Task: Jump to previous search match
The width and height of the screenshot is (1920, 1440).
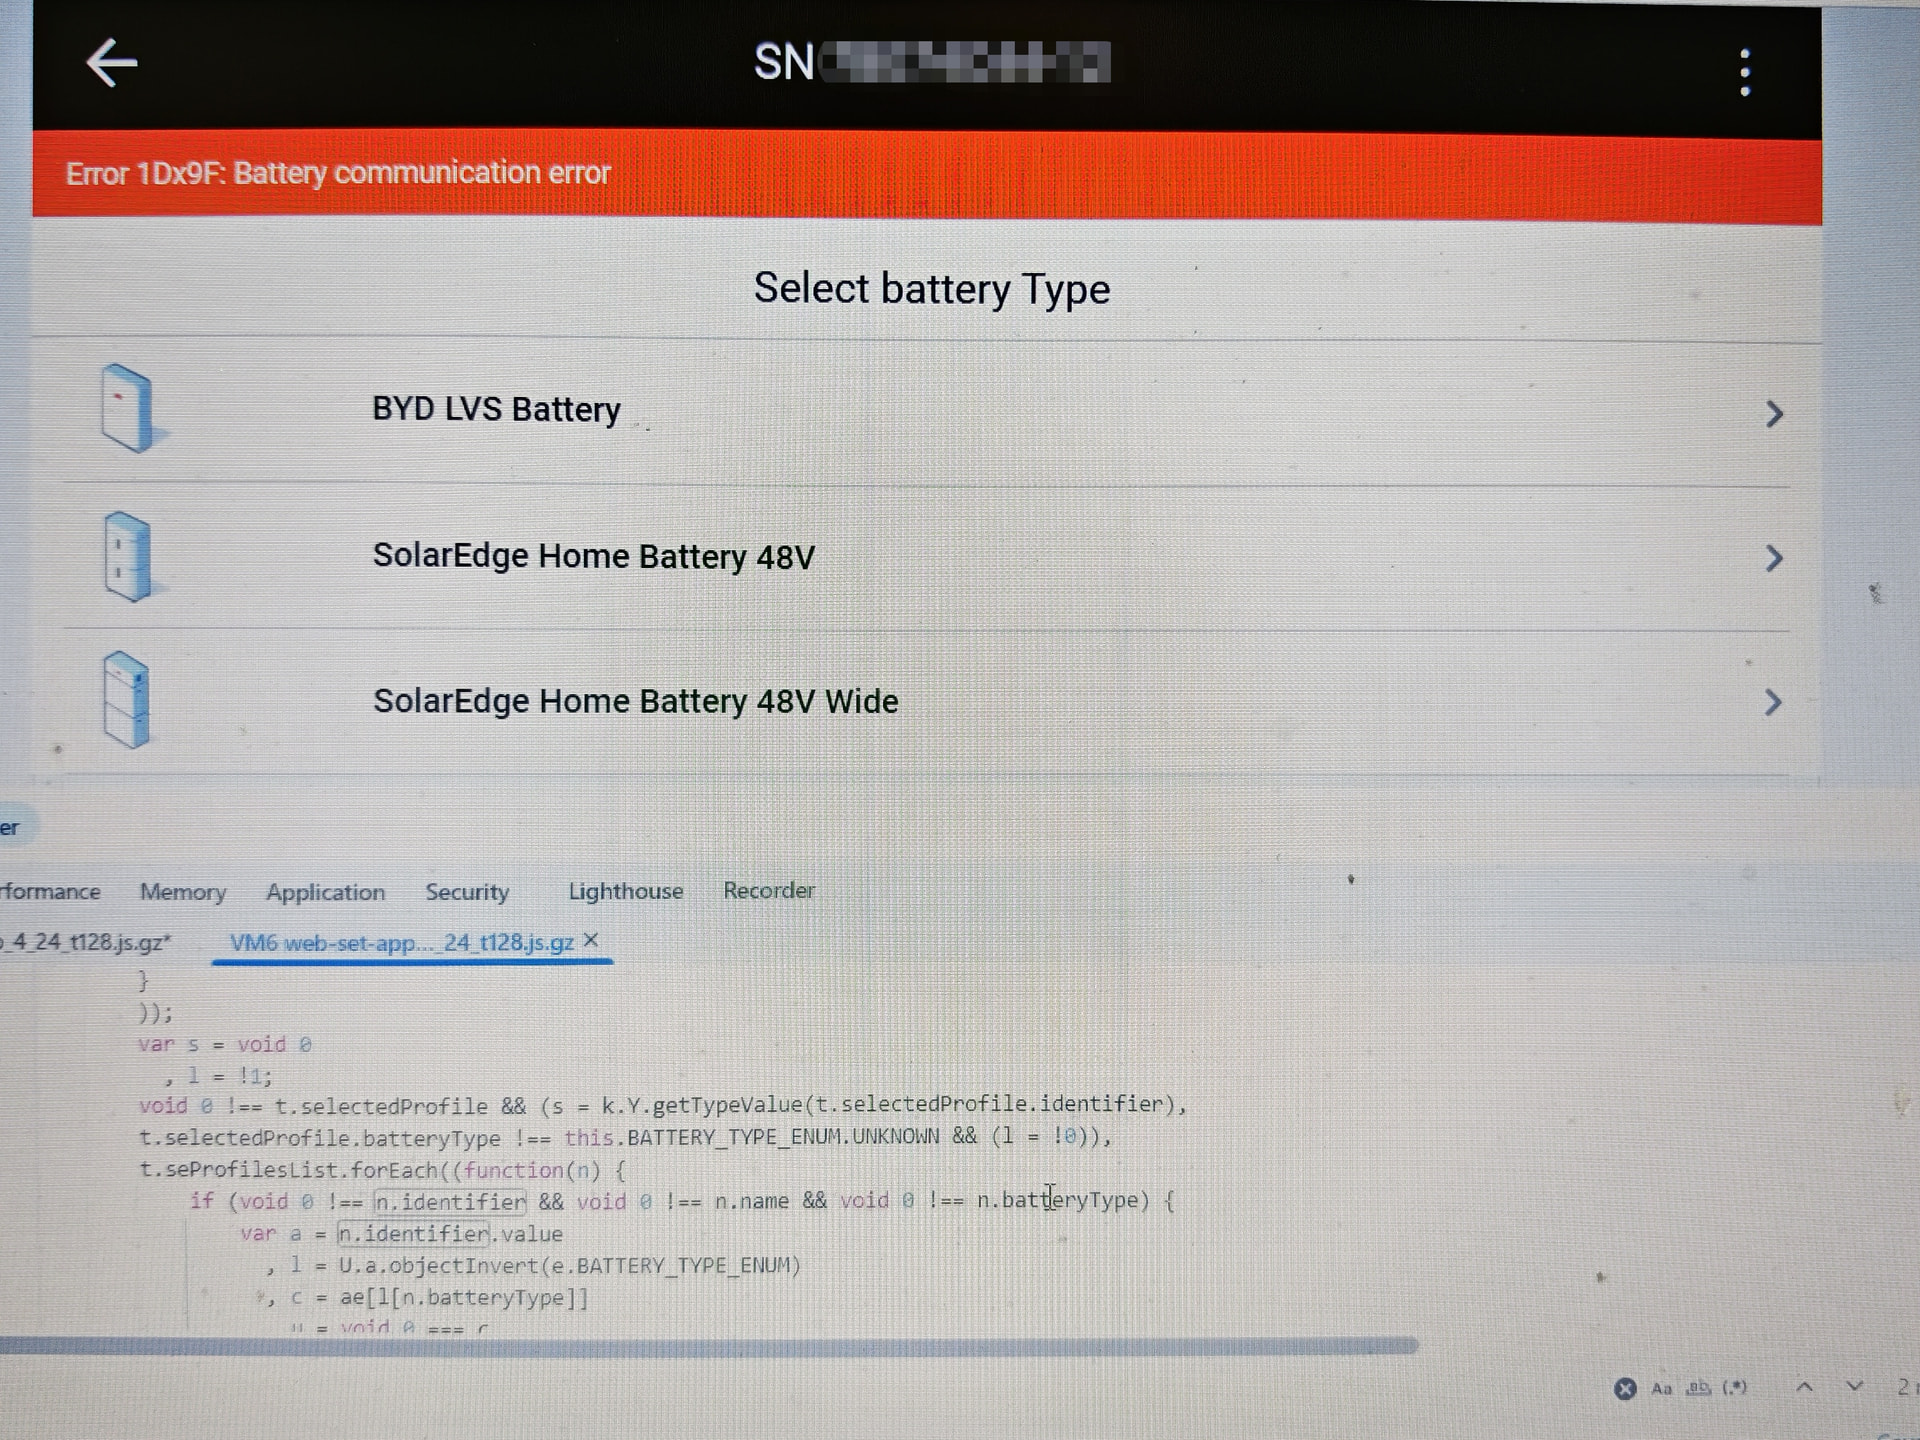Action: pos(1805,1387)
